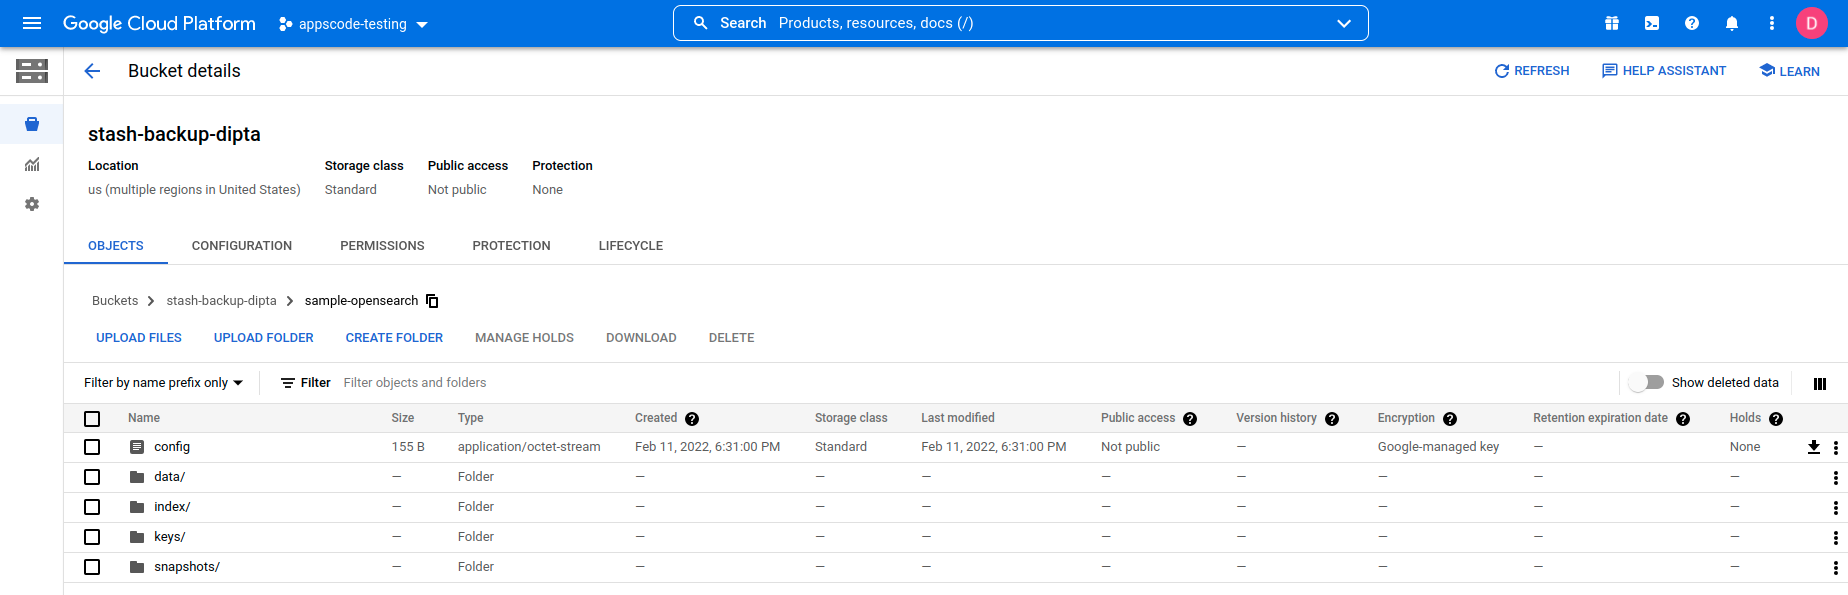The height and width of the screenshot is (595, 1848).
Task: Open the Monitoring sidebar chart icon
Action: click(32, 165)
